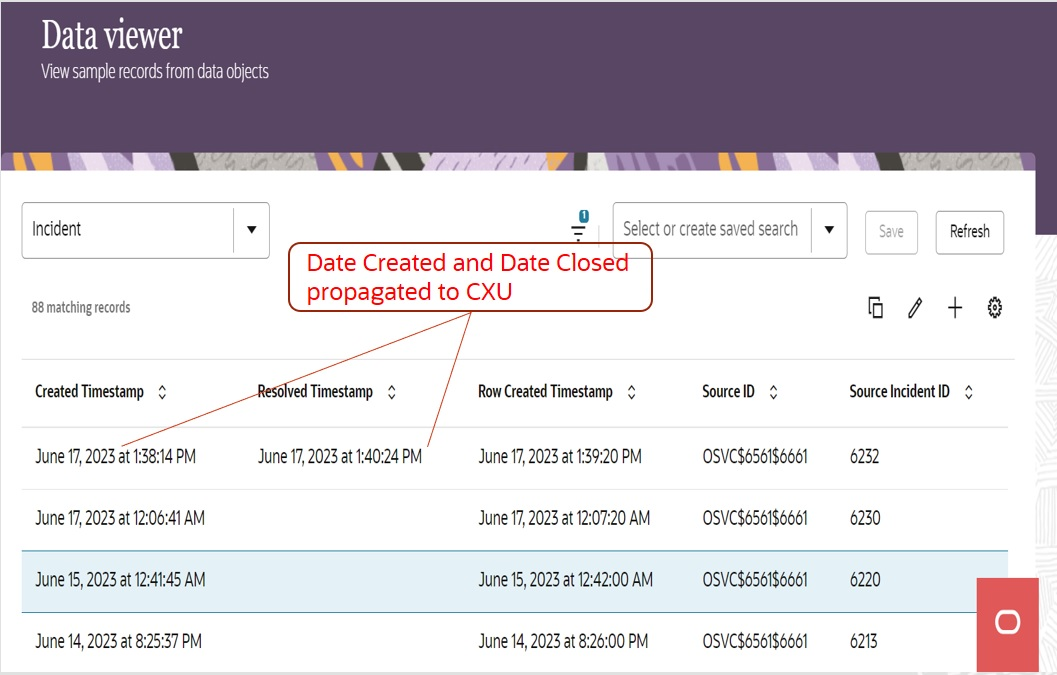Screen dimensions: 1057x675
Task: Open the gear settings icon
Action: 995,308
